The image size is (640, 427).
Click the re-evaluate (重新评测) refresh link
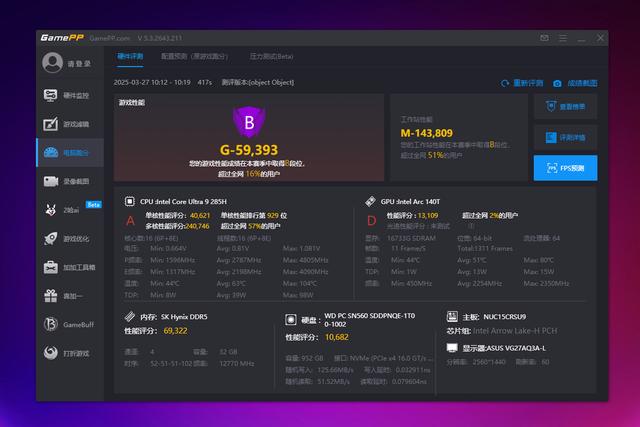(x=522, y=83)
